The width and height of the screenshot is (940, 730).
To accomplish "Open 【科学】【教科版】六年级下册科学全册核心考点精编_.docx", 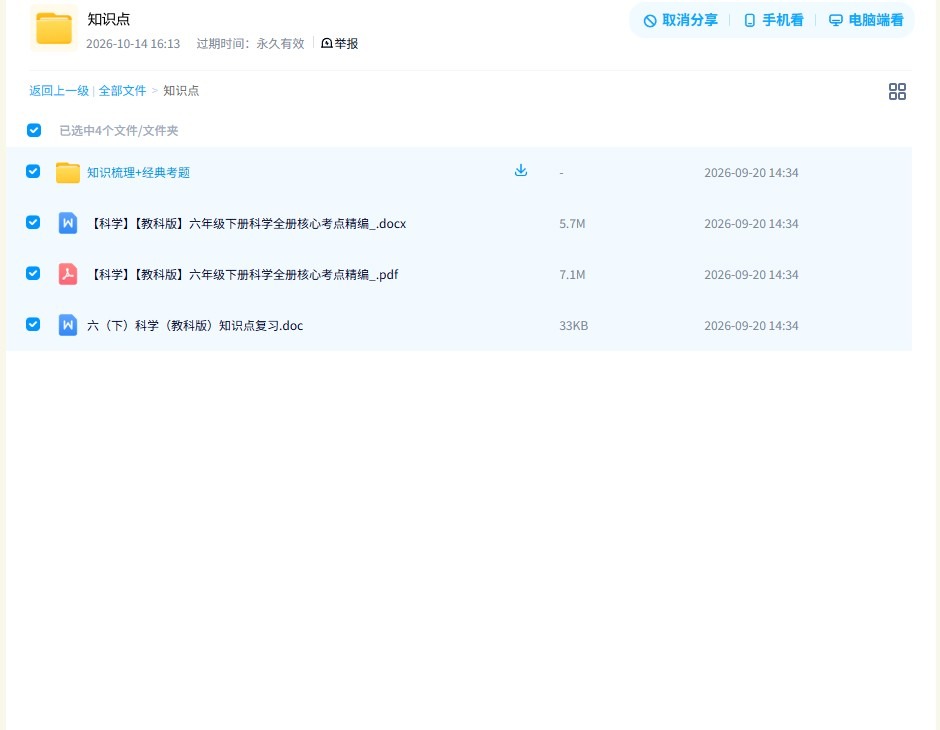I will (x=247, y=224).
